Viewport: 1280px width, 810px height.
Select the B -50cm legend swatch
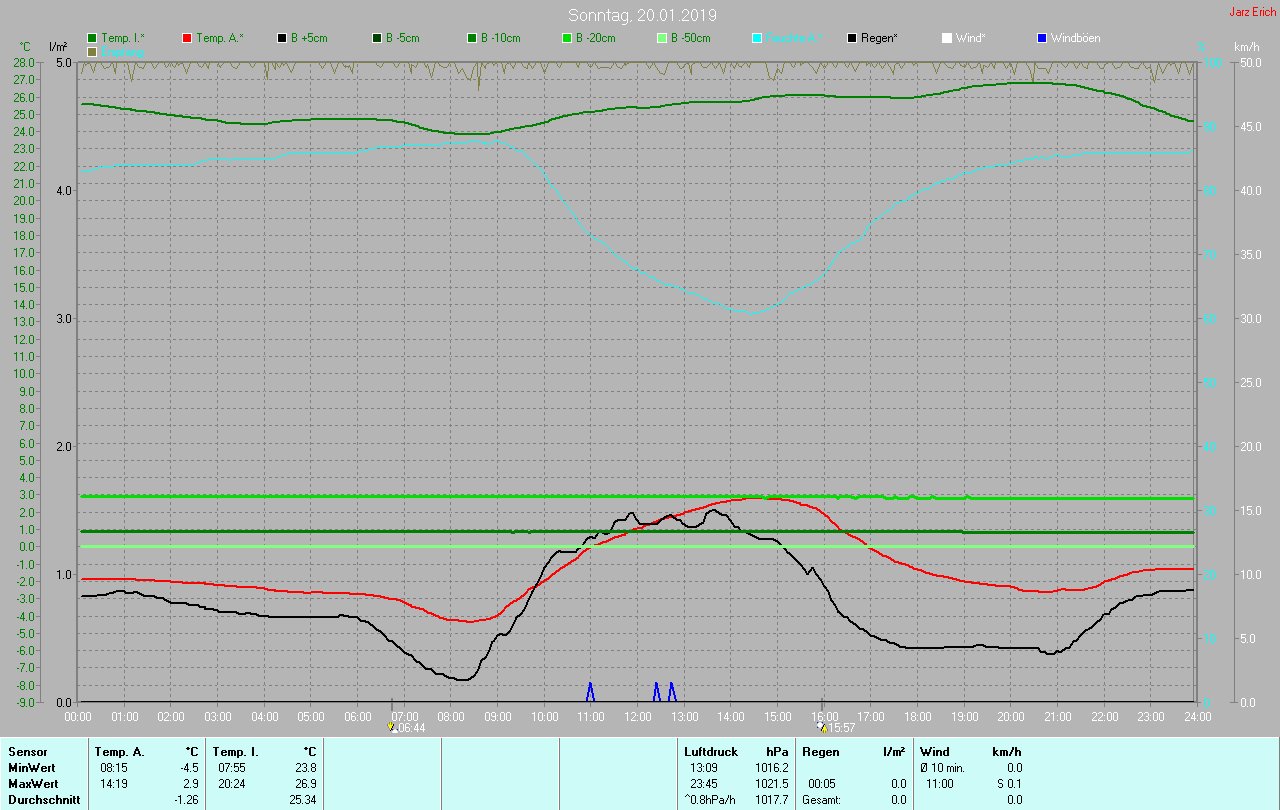662,38
